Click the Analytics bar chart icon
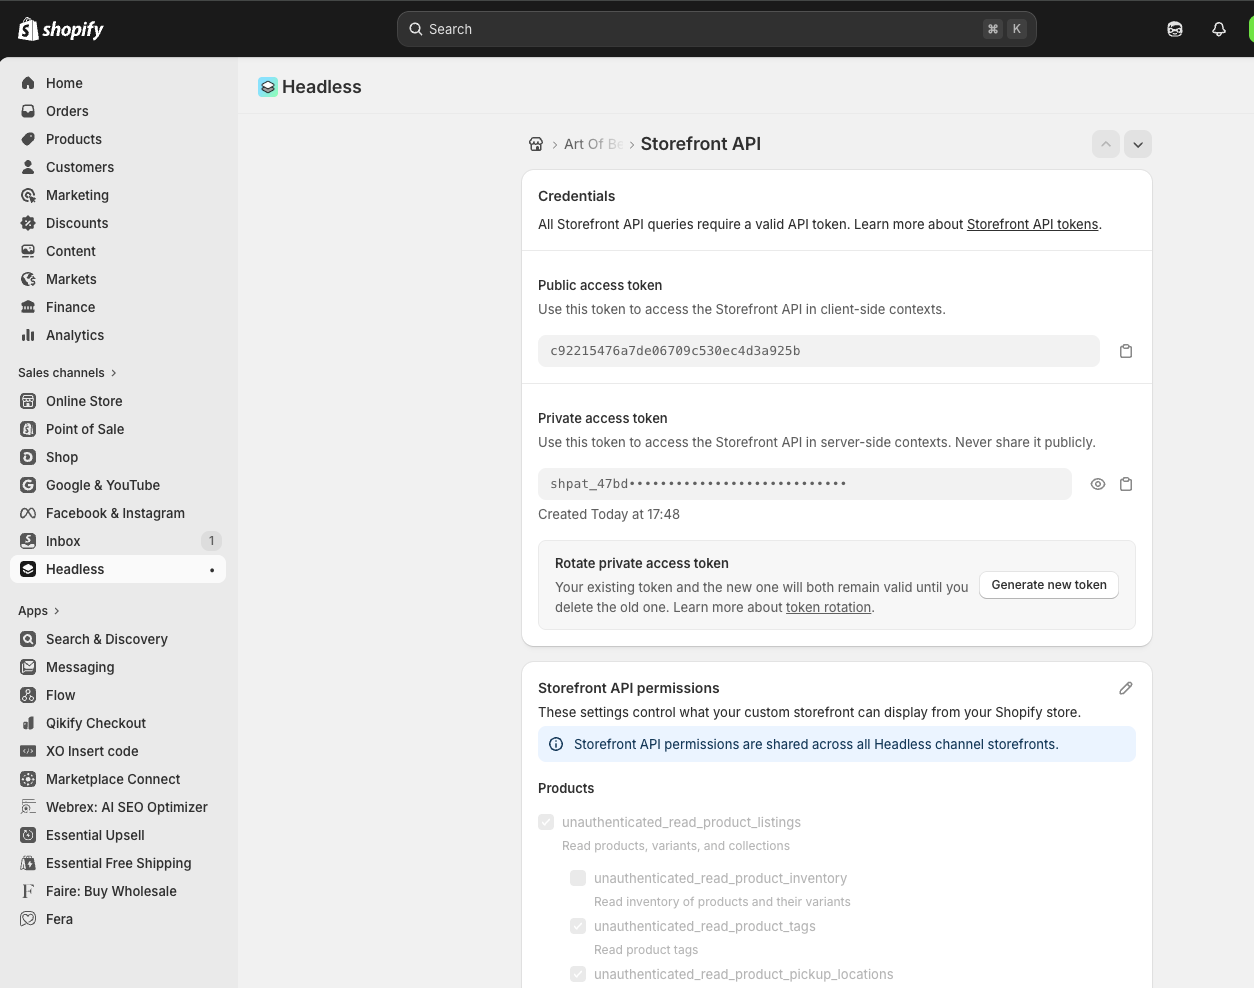 (28, 335)
